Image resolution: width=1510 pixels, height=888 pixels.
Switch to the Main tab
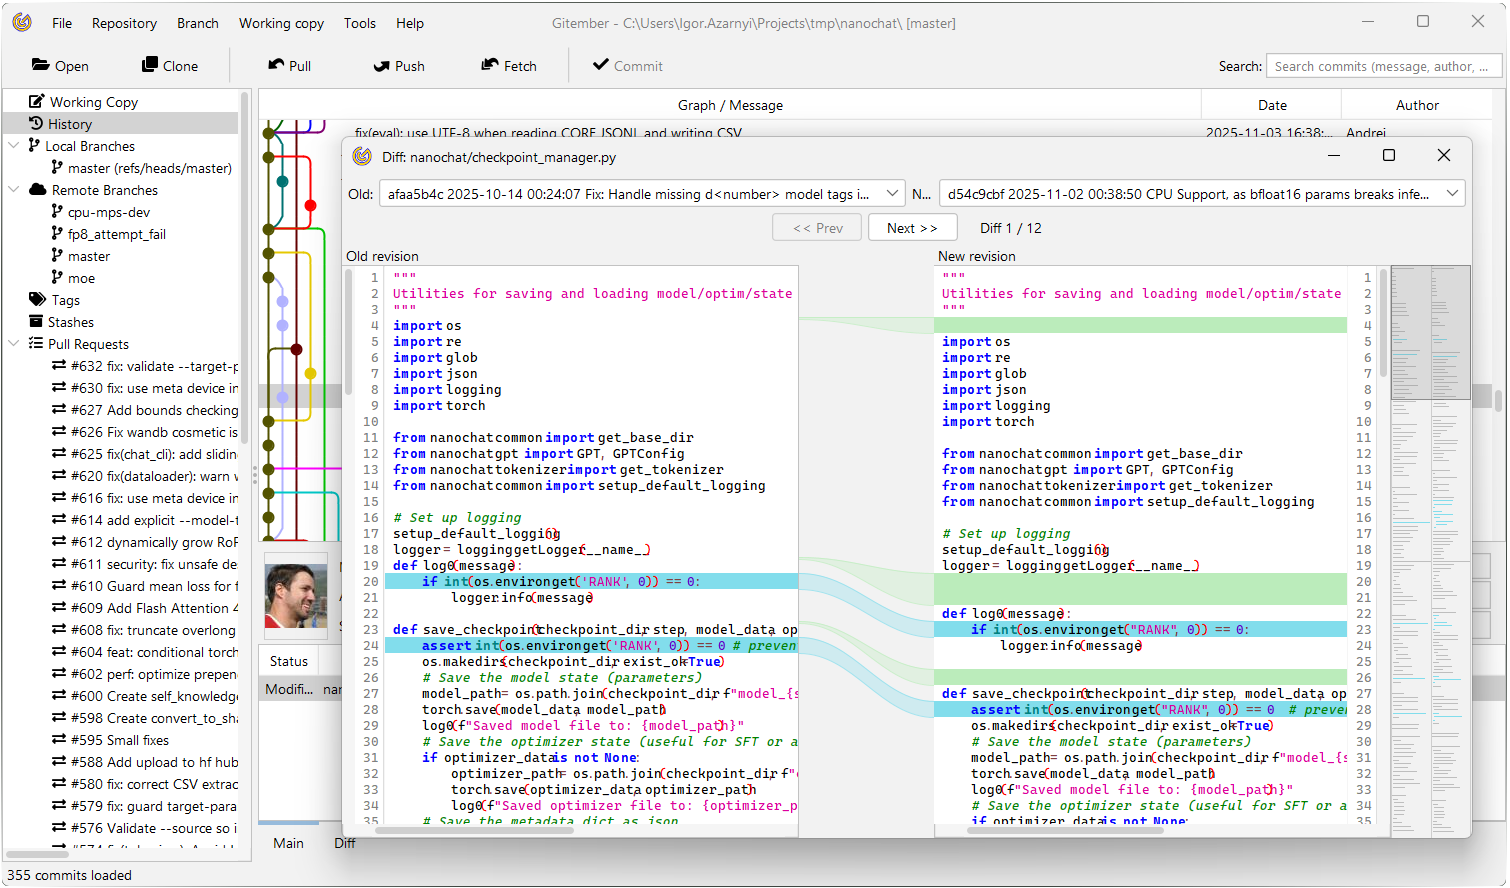click(287, 843)
